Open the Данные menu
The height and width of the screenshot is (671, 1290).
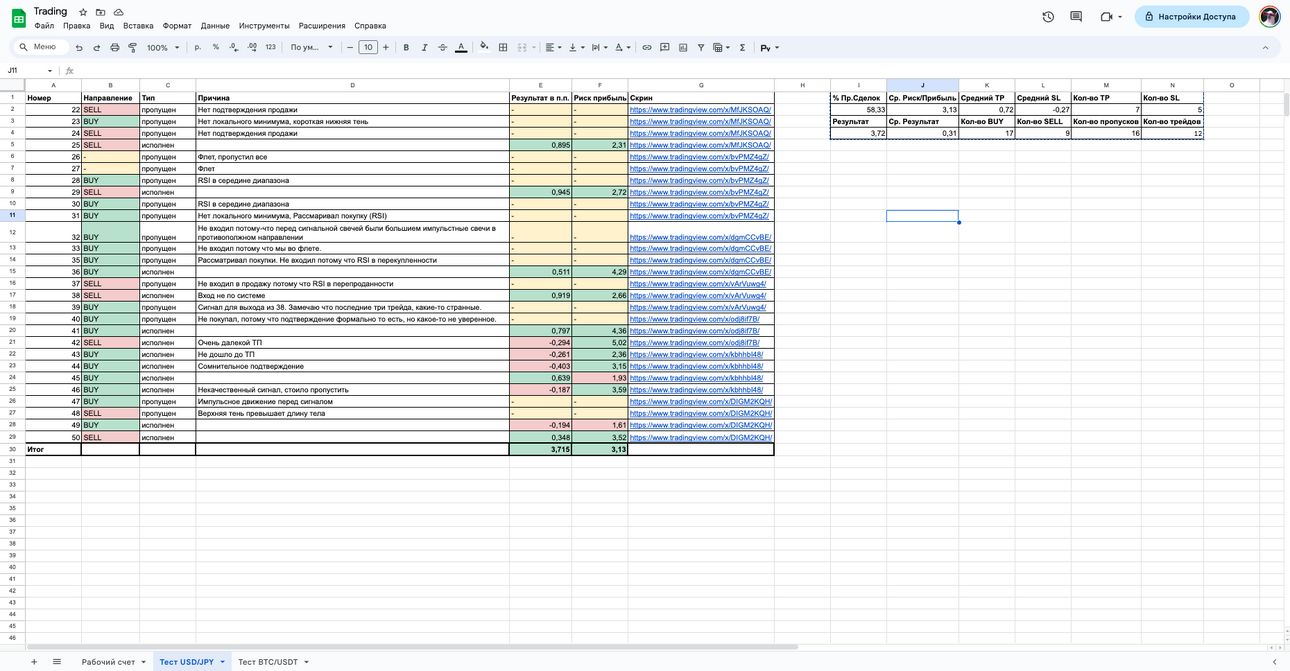[215, 26]
